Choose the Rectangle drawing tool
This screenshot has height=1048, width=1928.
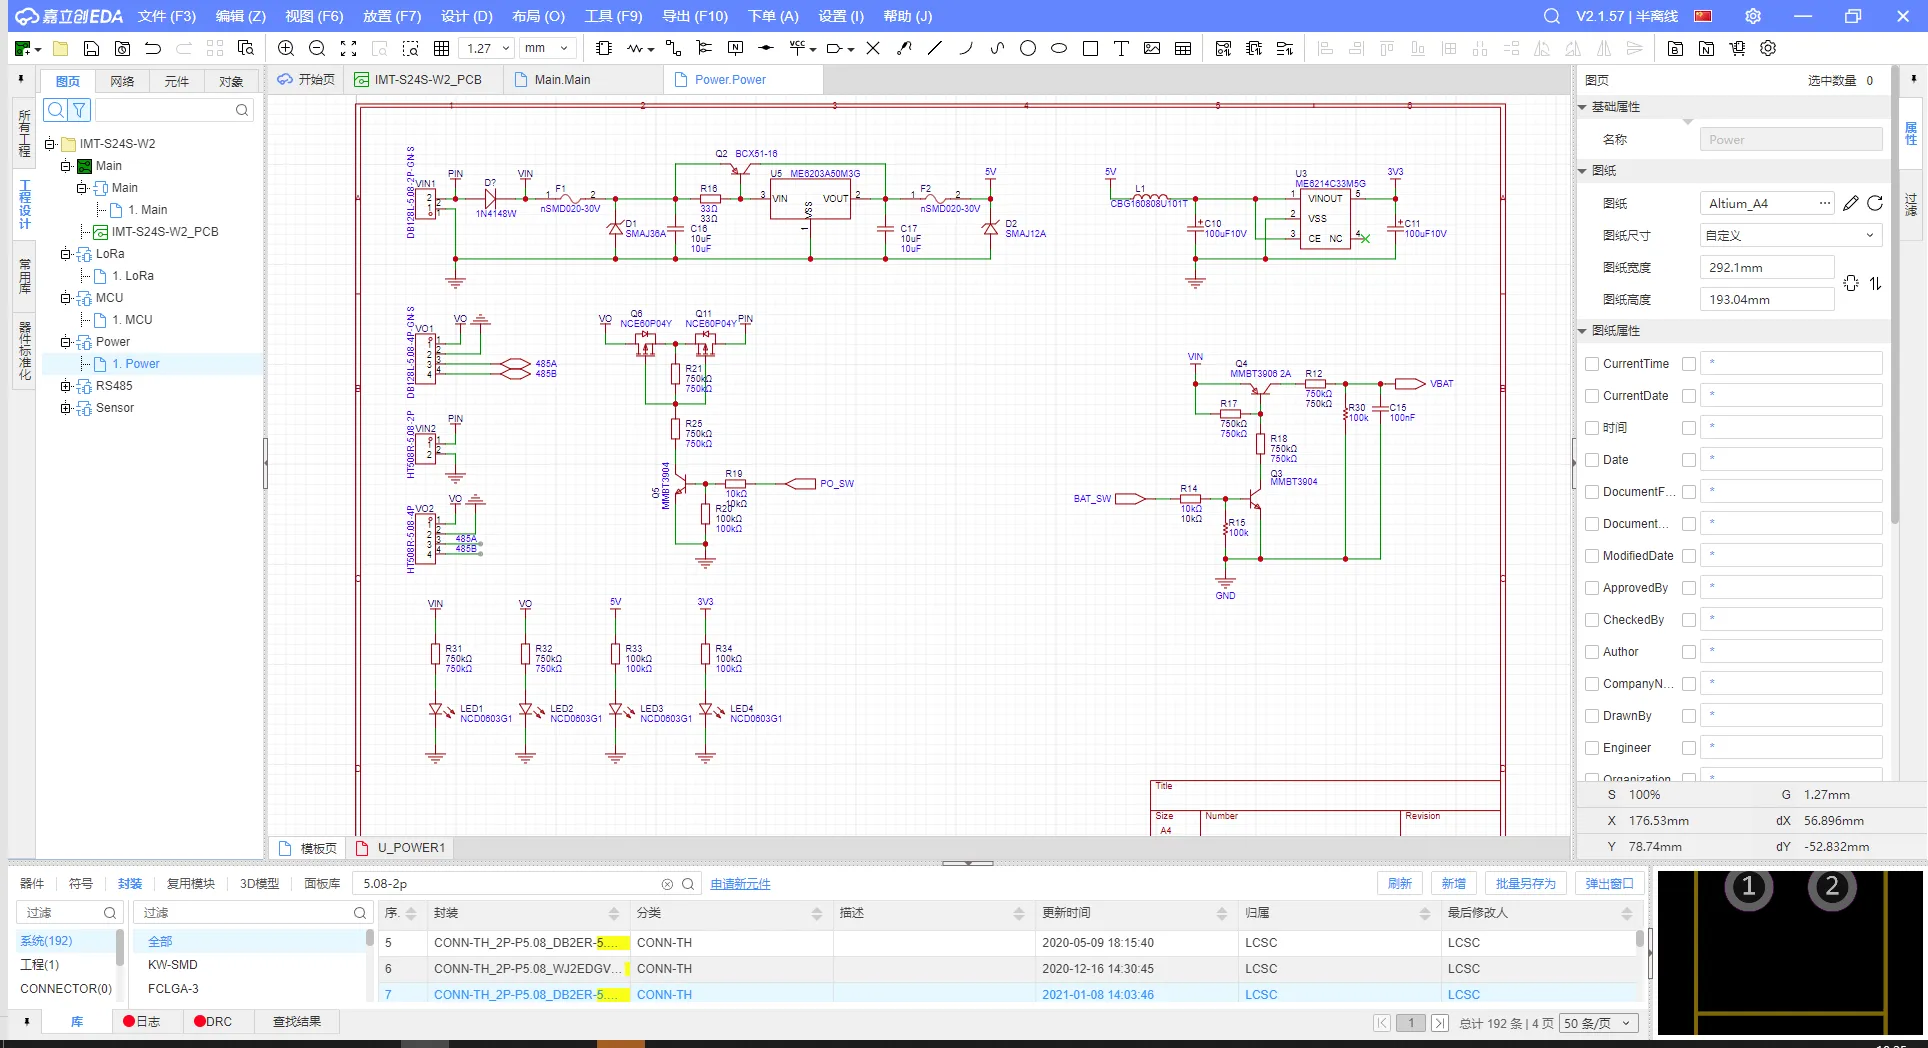[x=1090, y=48]
